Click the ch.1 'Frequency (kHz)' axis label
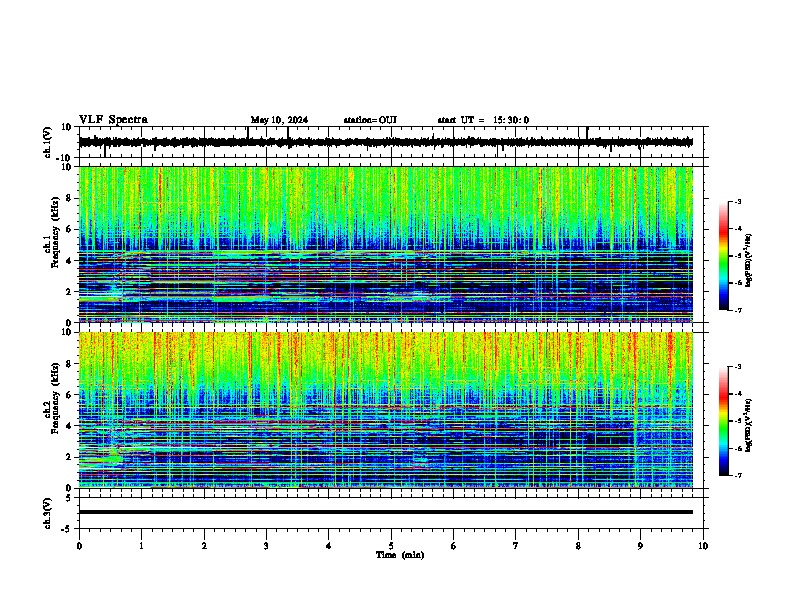Screen dimensions: 792x612 tap(55, 233)
